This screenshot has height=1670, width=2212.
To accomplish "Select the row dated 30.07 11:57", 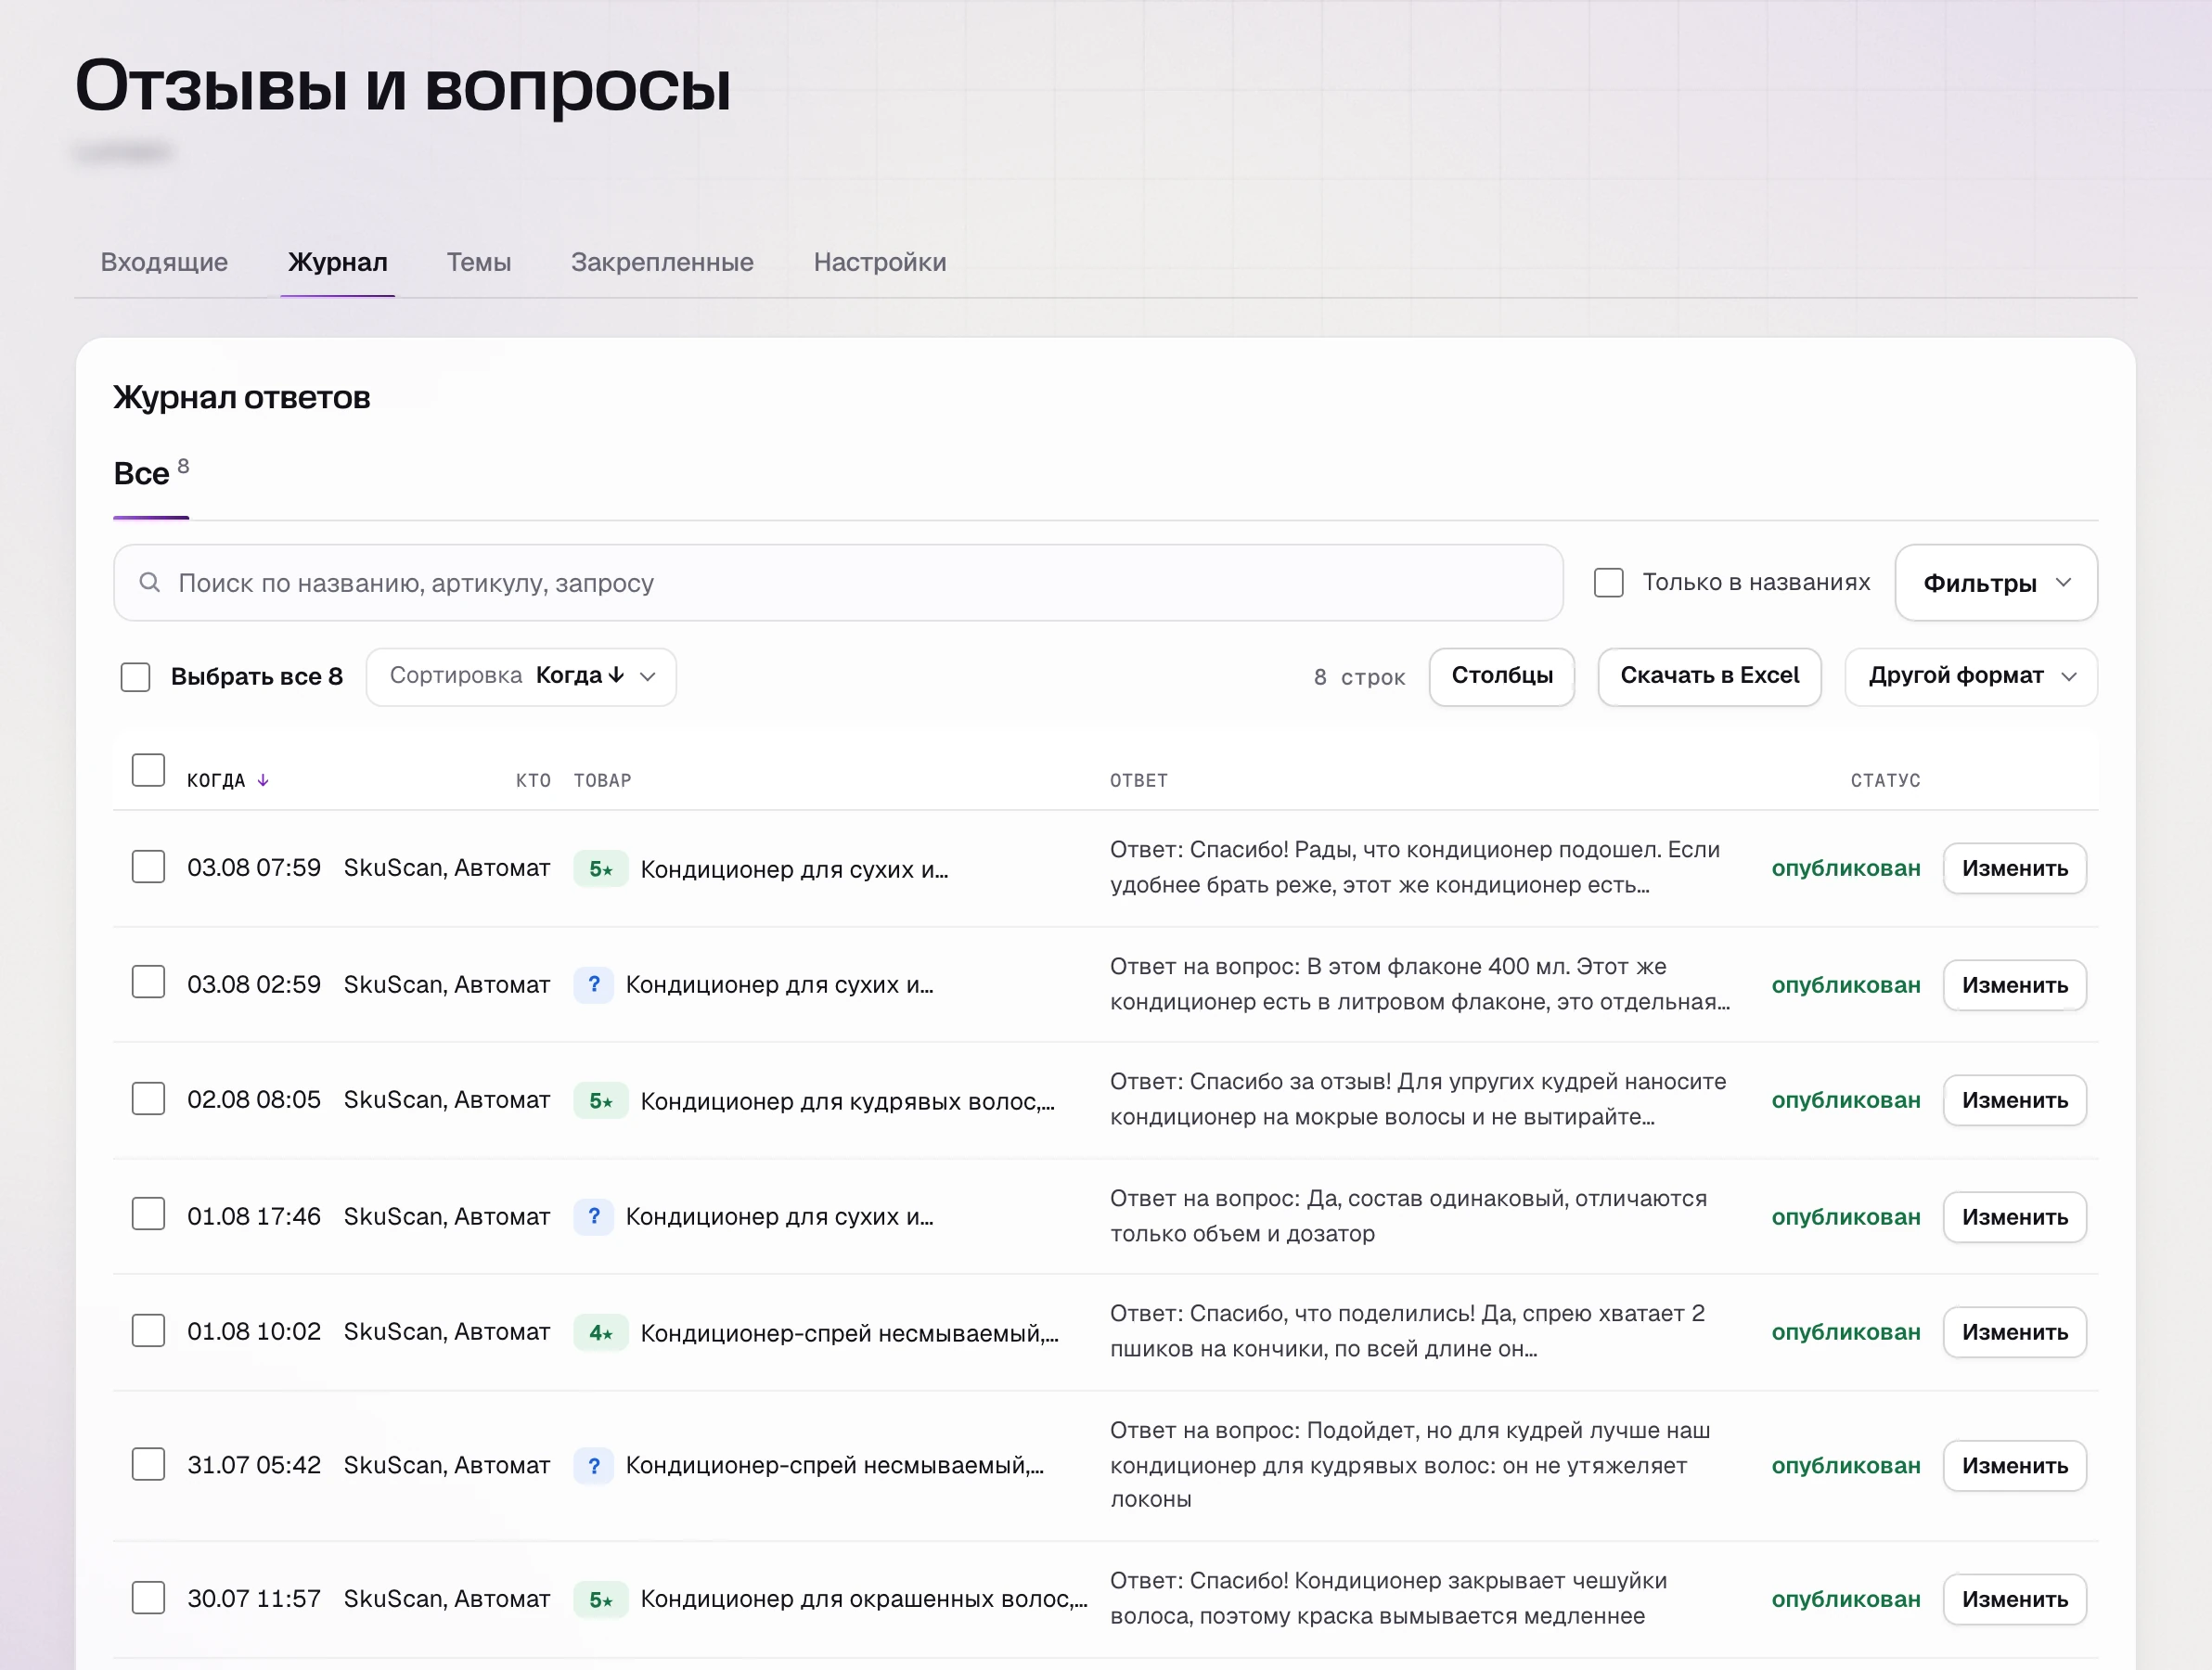I will [x=148, y=1597].
